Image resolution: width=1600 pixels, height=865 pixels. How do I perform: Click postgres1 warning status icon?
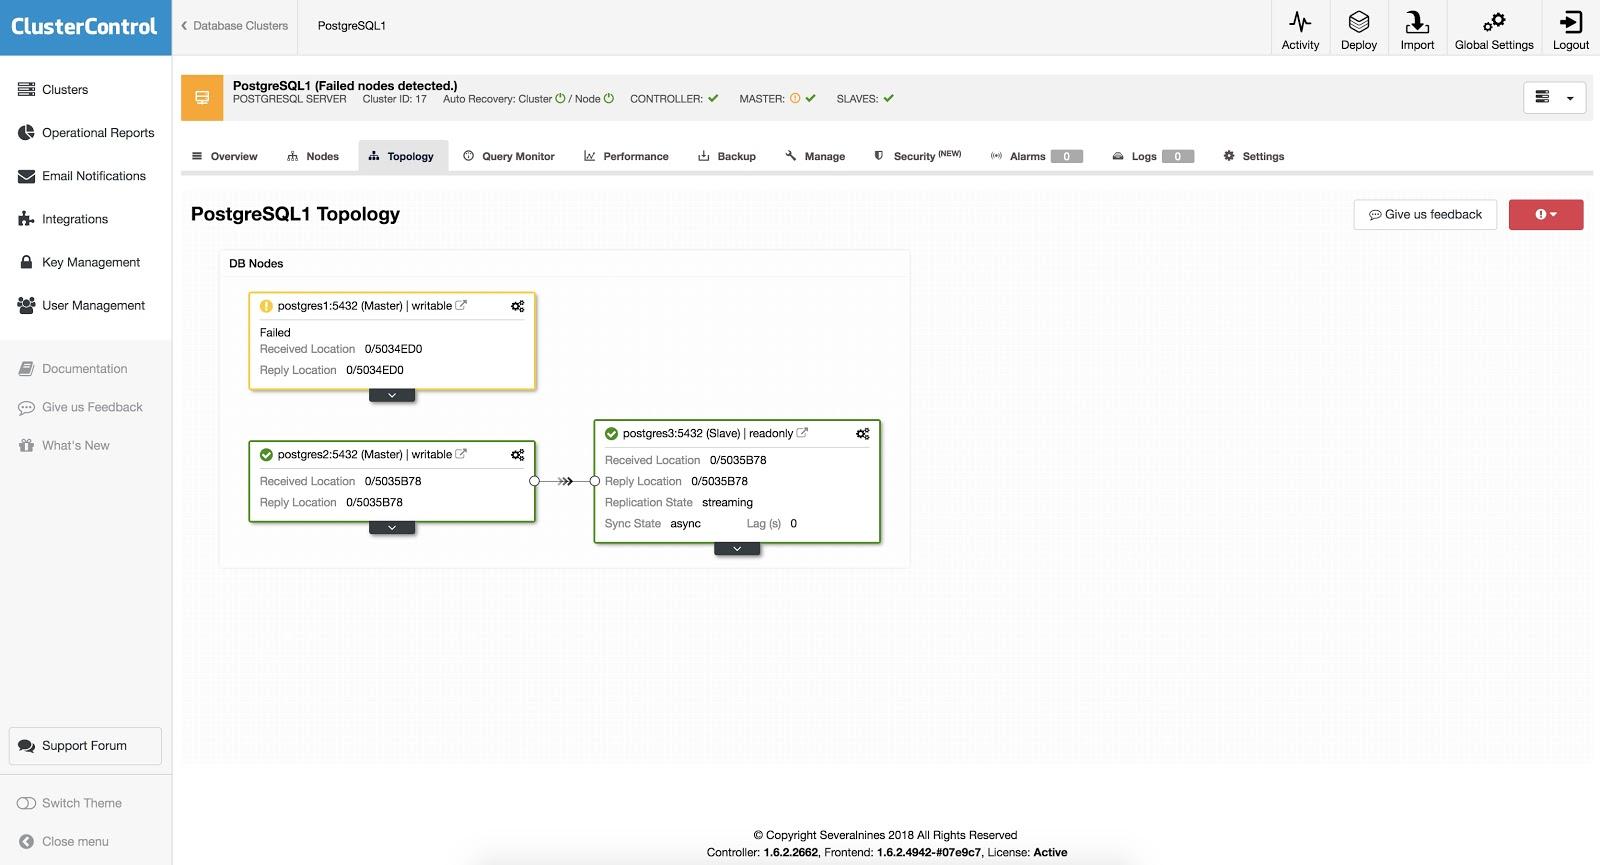[x=266, y=306]
